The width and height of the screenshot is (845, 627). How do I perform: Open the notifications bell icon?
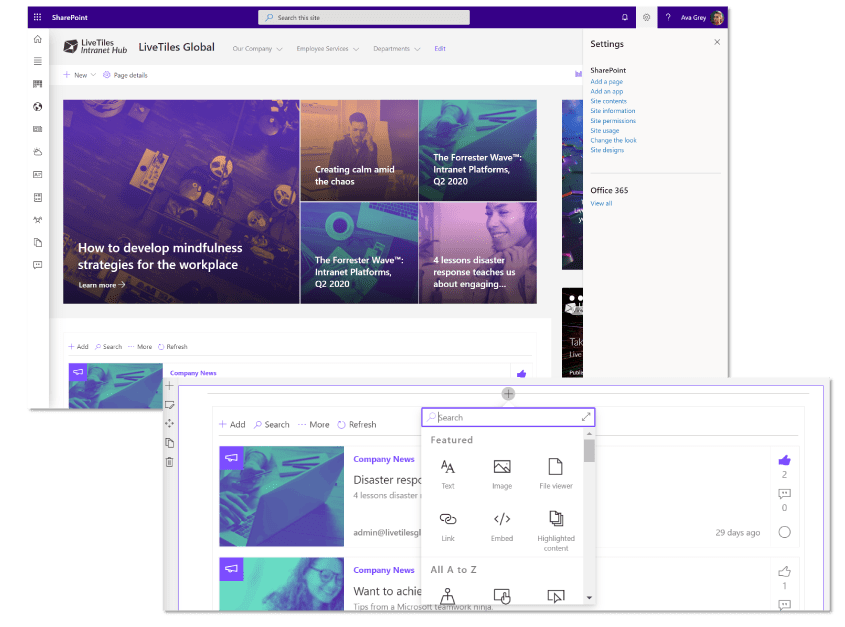pos(625,17)
